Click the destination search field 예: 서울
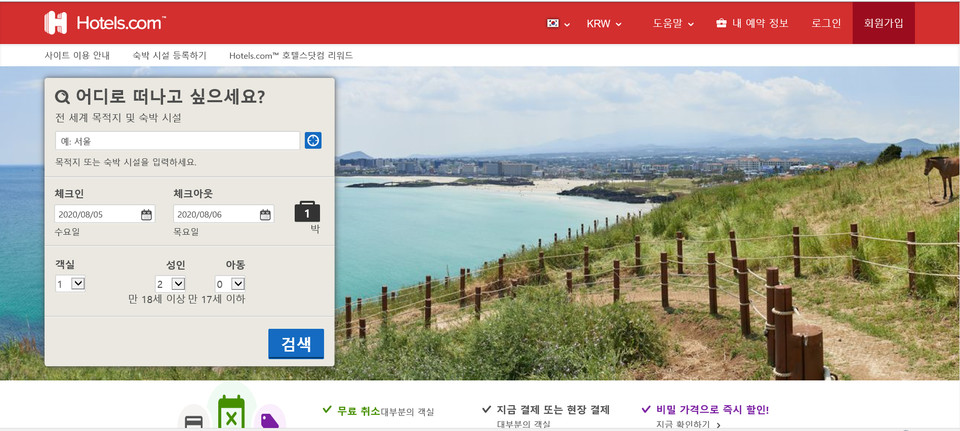The height and width of the screenshot is (431, 960). pyautogui.click(x=178, y=141)
